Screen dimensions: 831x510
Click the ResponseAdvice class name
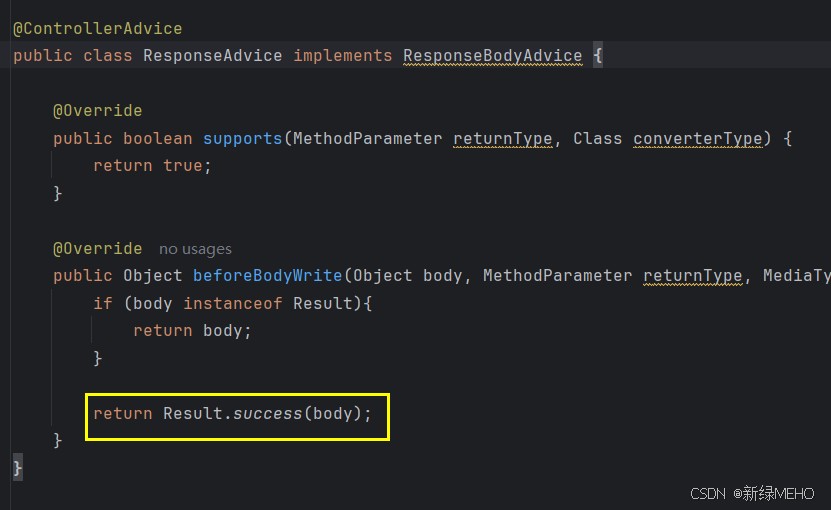tap(212, 56)
